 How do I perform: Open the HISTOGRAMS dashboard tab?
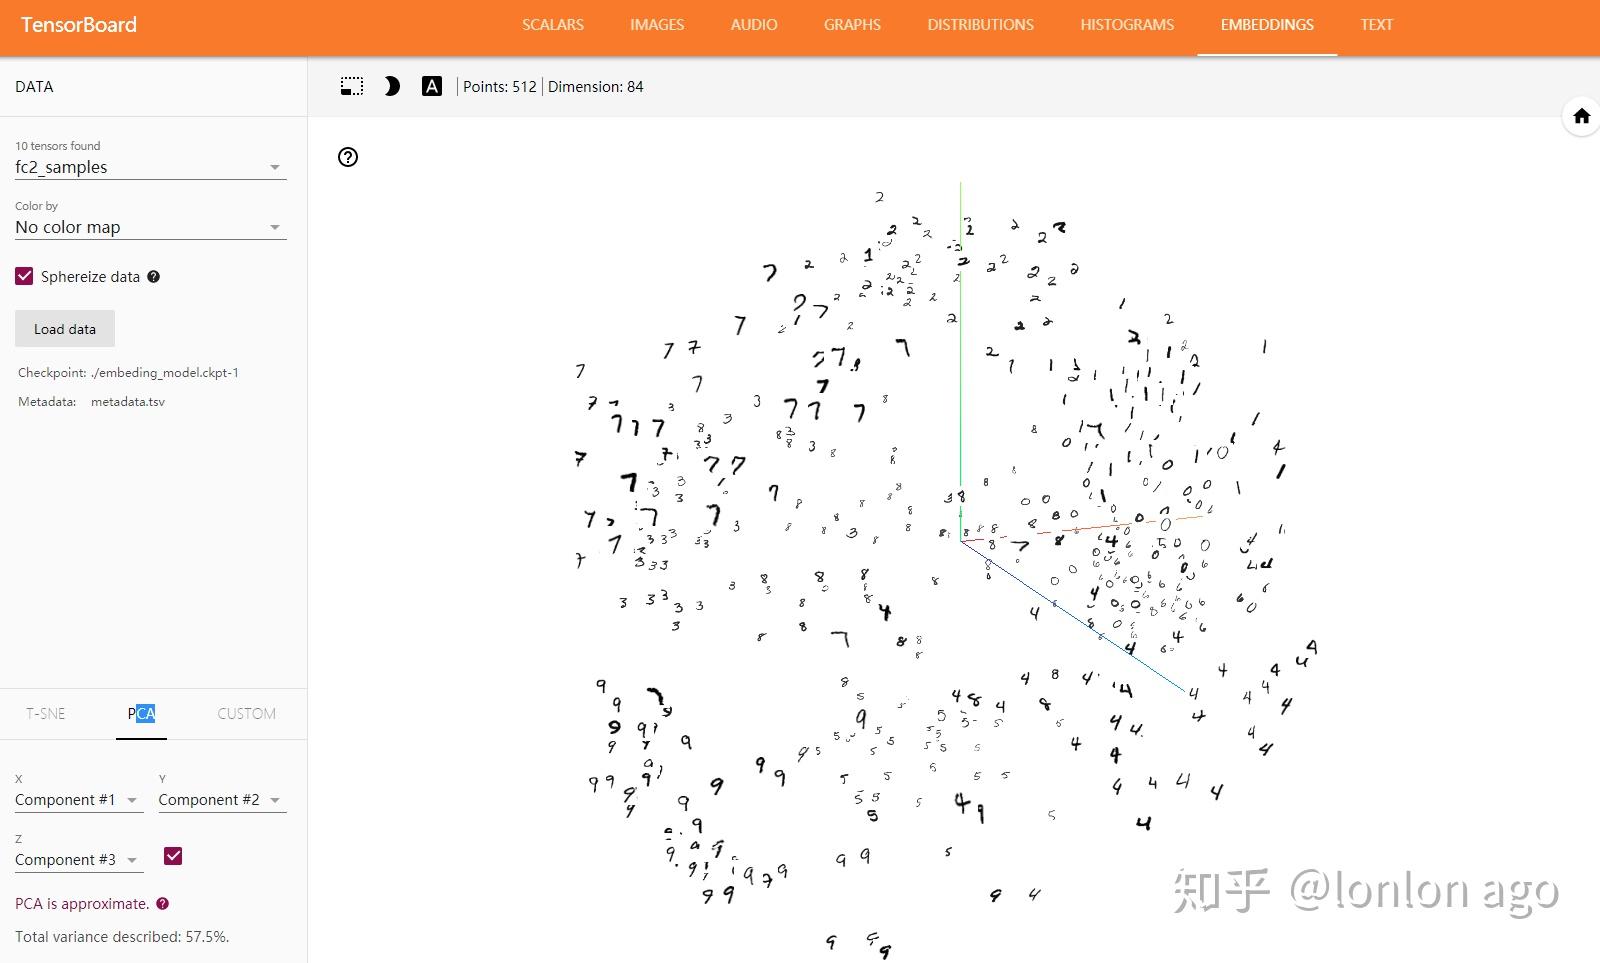pyautogui.click(x=1126, y=24)
